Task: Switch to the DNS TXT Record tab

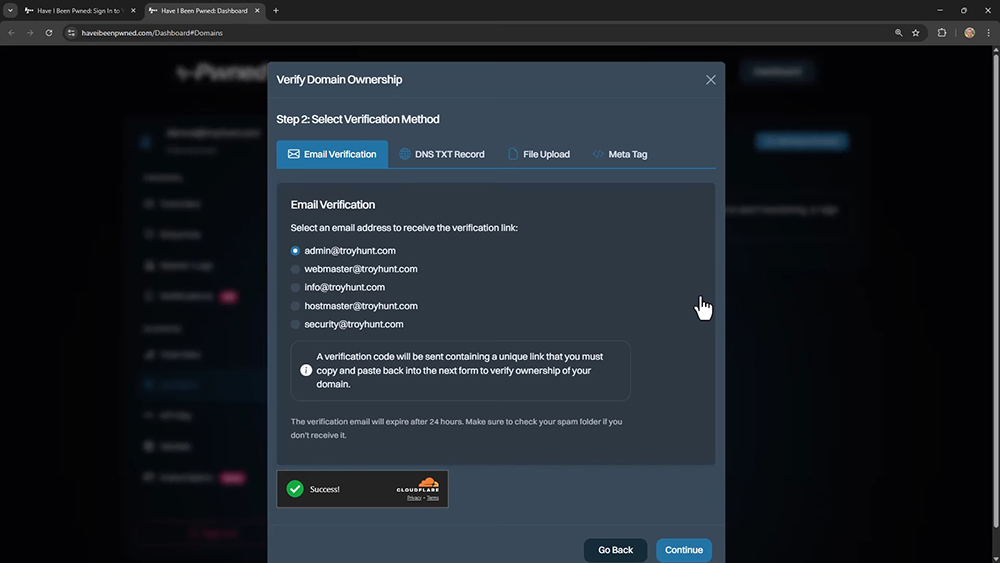Action: click(x=441, y=155)
